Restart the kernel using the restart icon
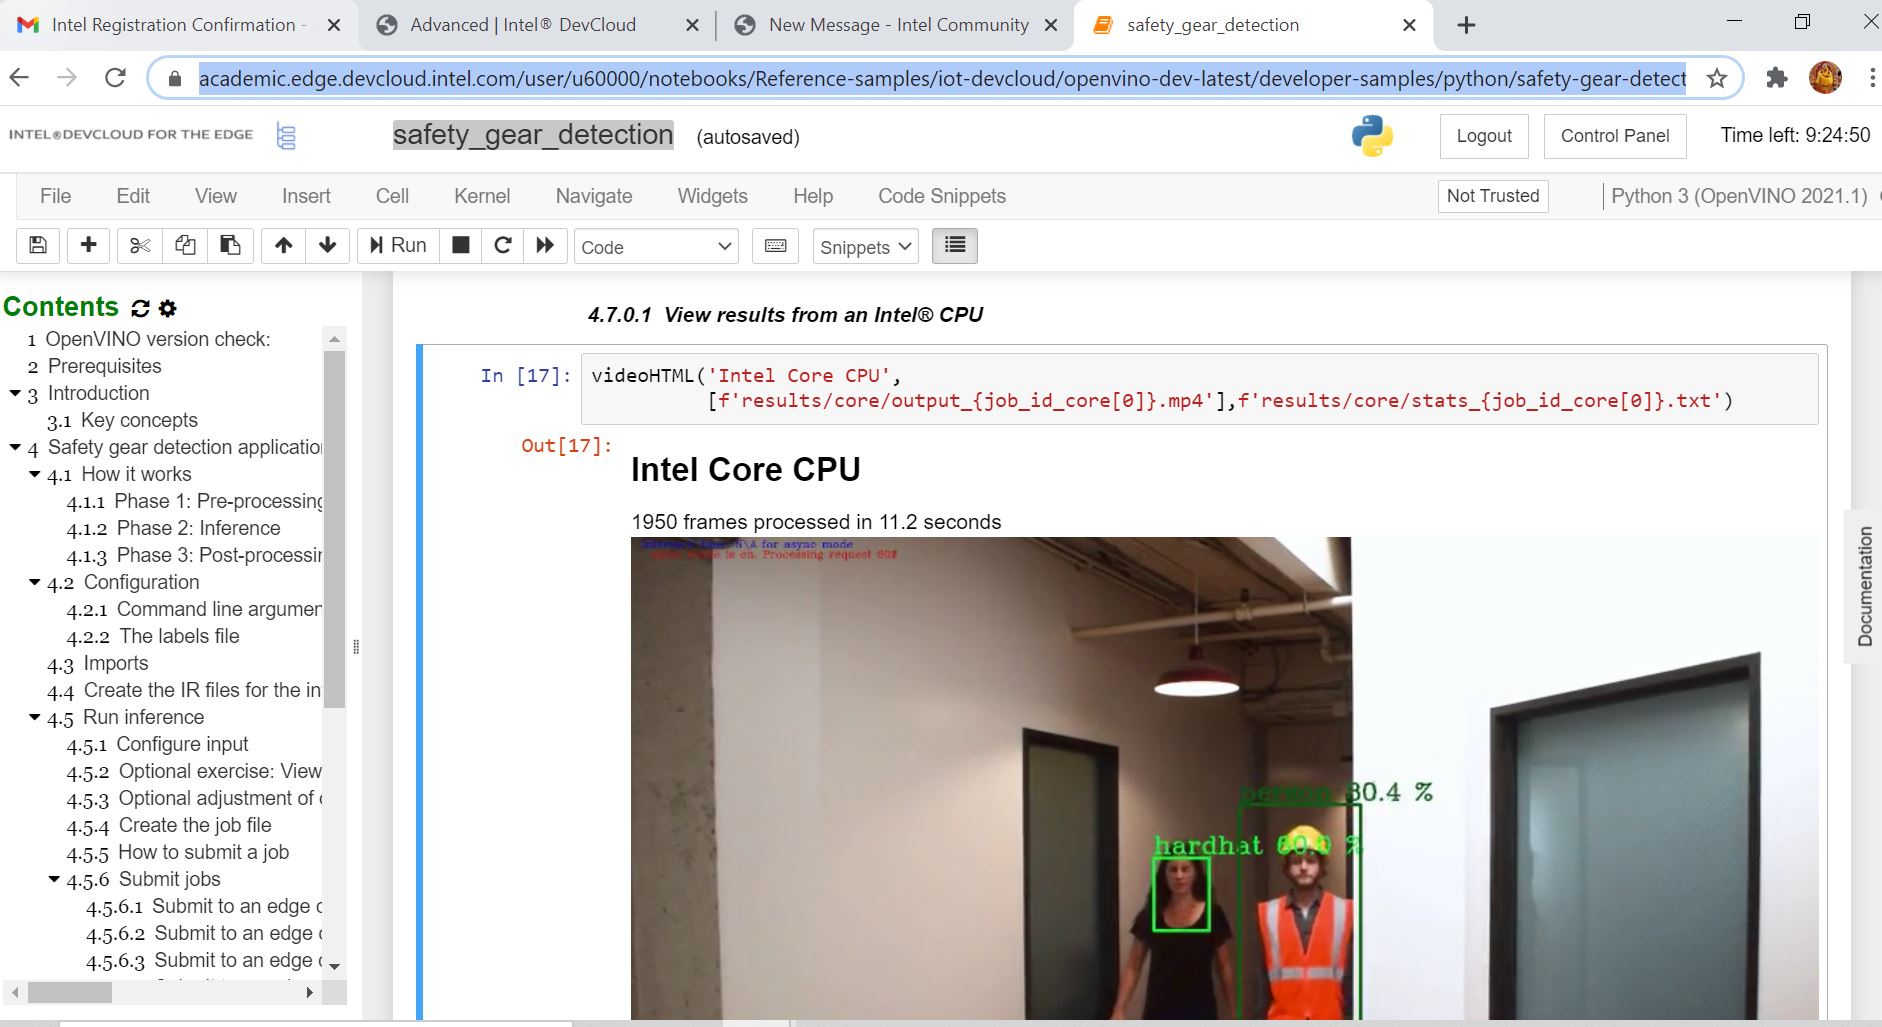 (502, 245)
